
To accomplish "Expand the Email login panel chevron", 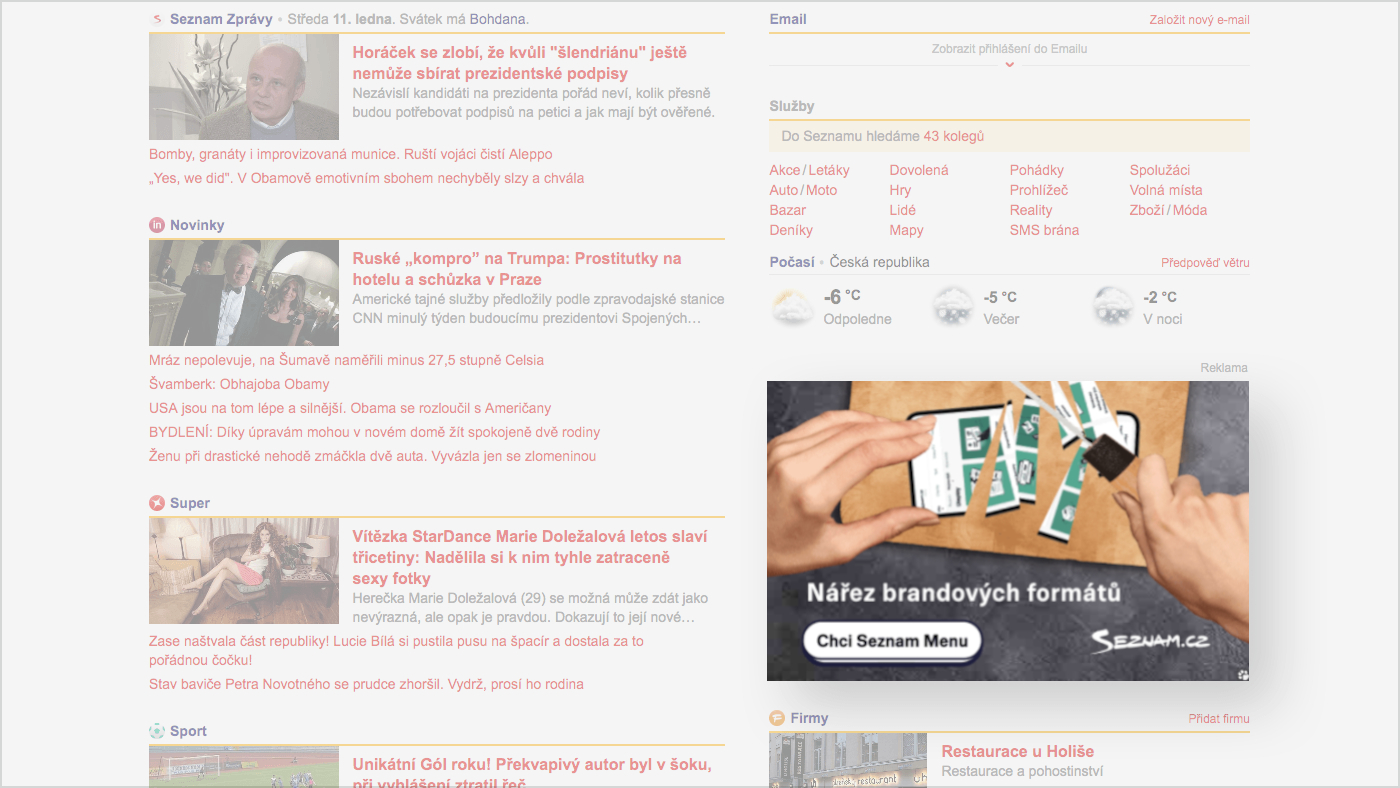I will coord(1009,64).
